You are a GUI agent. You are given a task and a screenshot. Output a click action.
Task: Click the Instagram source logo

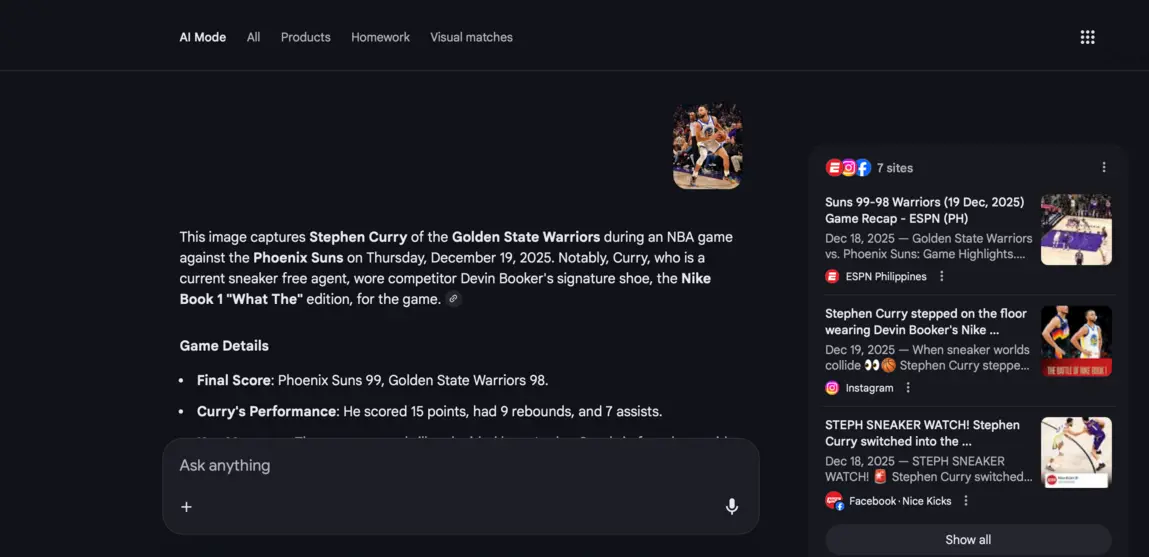(x=832, y=388)
